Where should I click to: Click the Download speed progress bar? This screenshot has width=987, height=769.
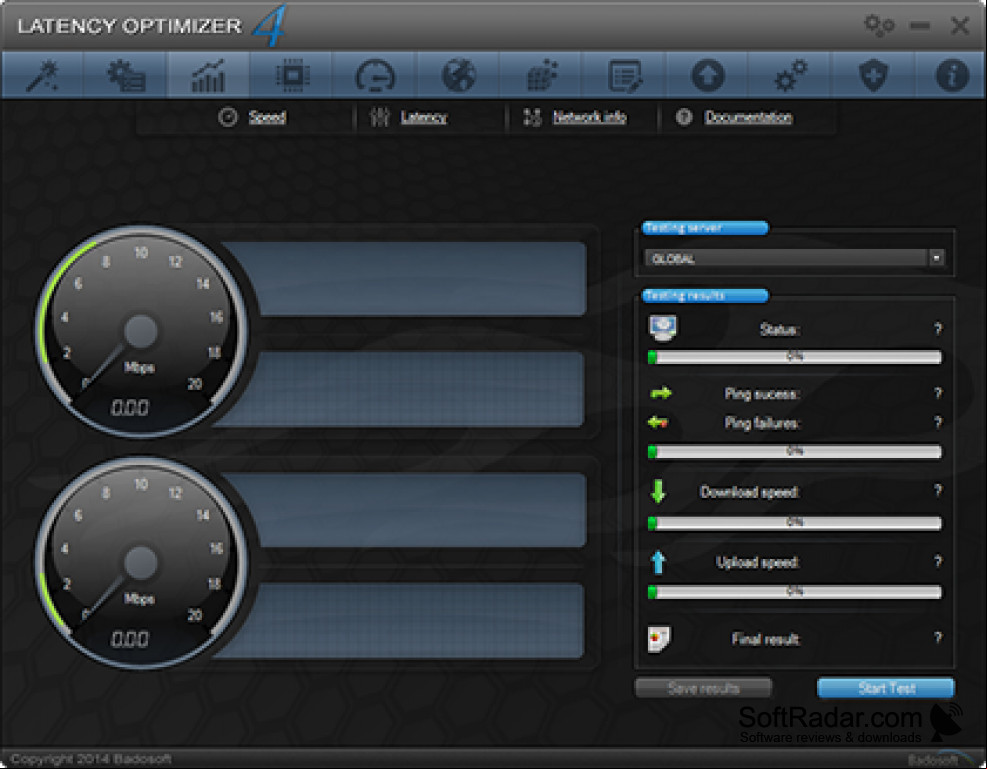click(795, 522)
